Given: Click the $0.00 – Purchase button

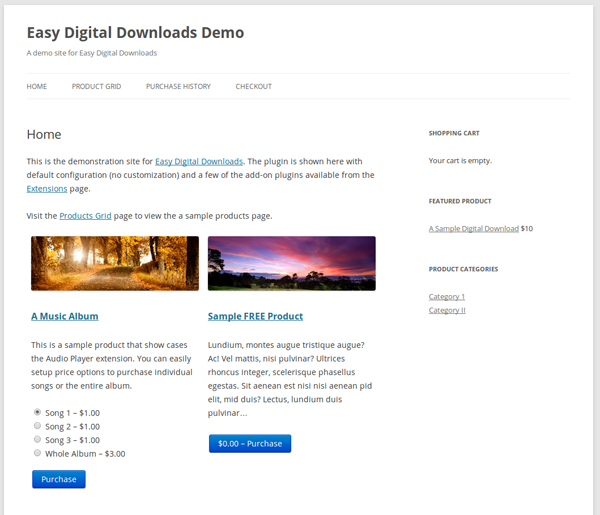Looking at the screenshot, I should tap(250, 443).
